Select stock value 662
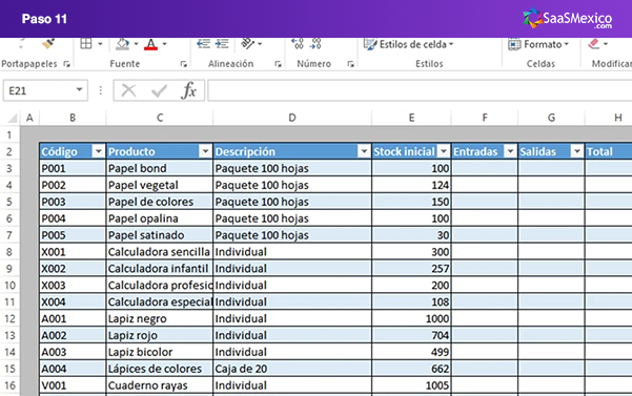Viewport: 632px width, 396px height. (412, 369)
